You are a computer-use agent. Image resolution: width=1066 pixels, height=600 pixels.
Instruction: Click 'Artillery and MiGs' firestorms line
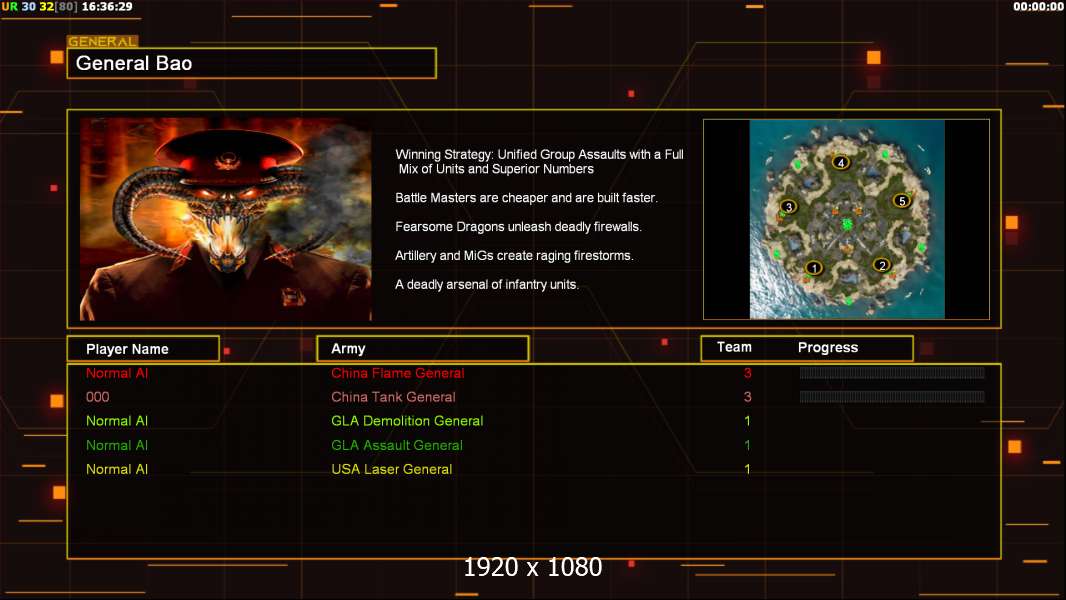click(514, 255)
